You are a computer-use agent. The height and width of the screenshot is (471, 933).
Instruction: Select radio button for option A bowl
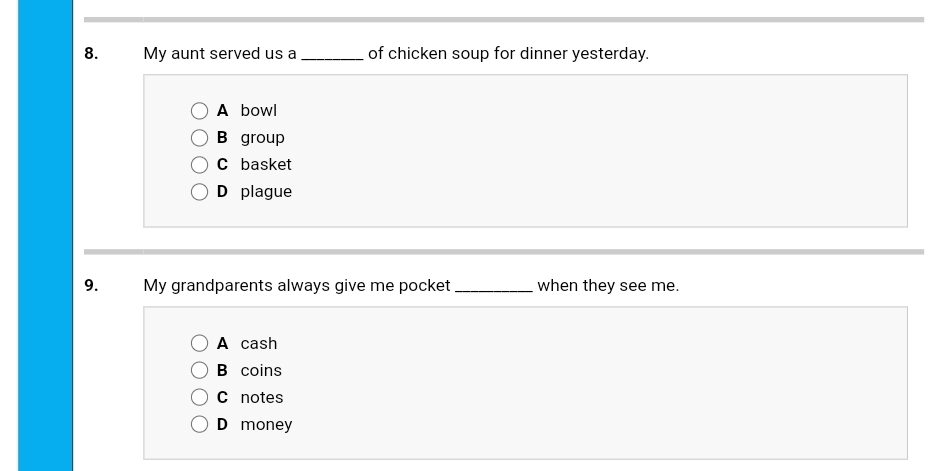click(x=200, y=111)
